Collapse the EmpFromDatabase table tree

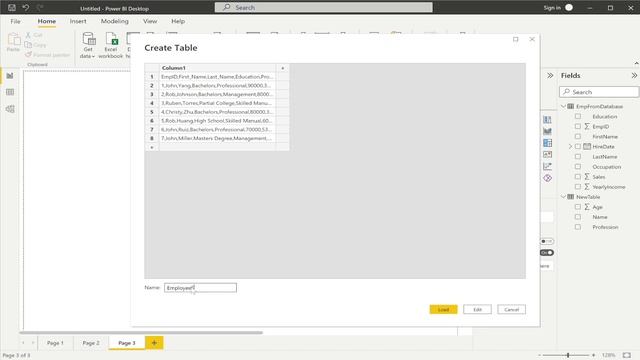coord(564,106)
